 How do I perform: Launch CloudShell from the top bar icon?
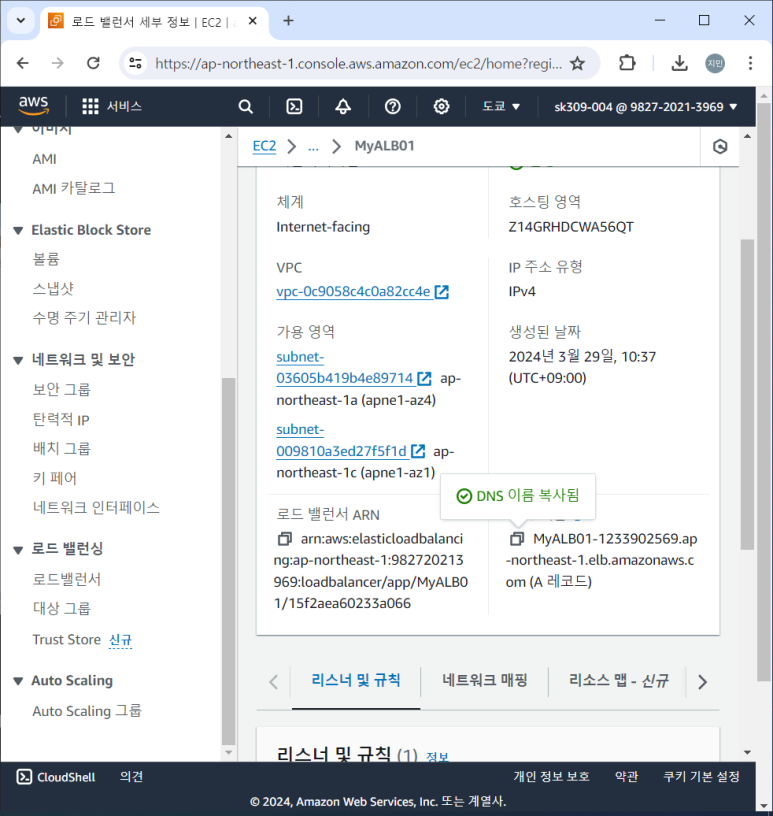(x=294, y=107)
